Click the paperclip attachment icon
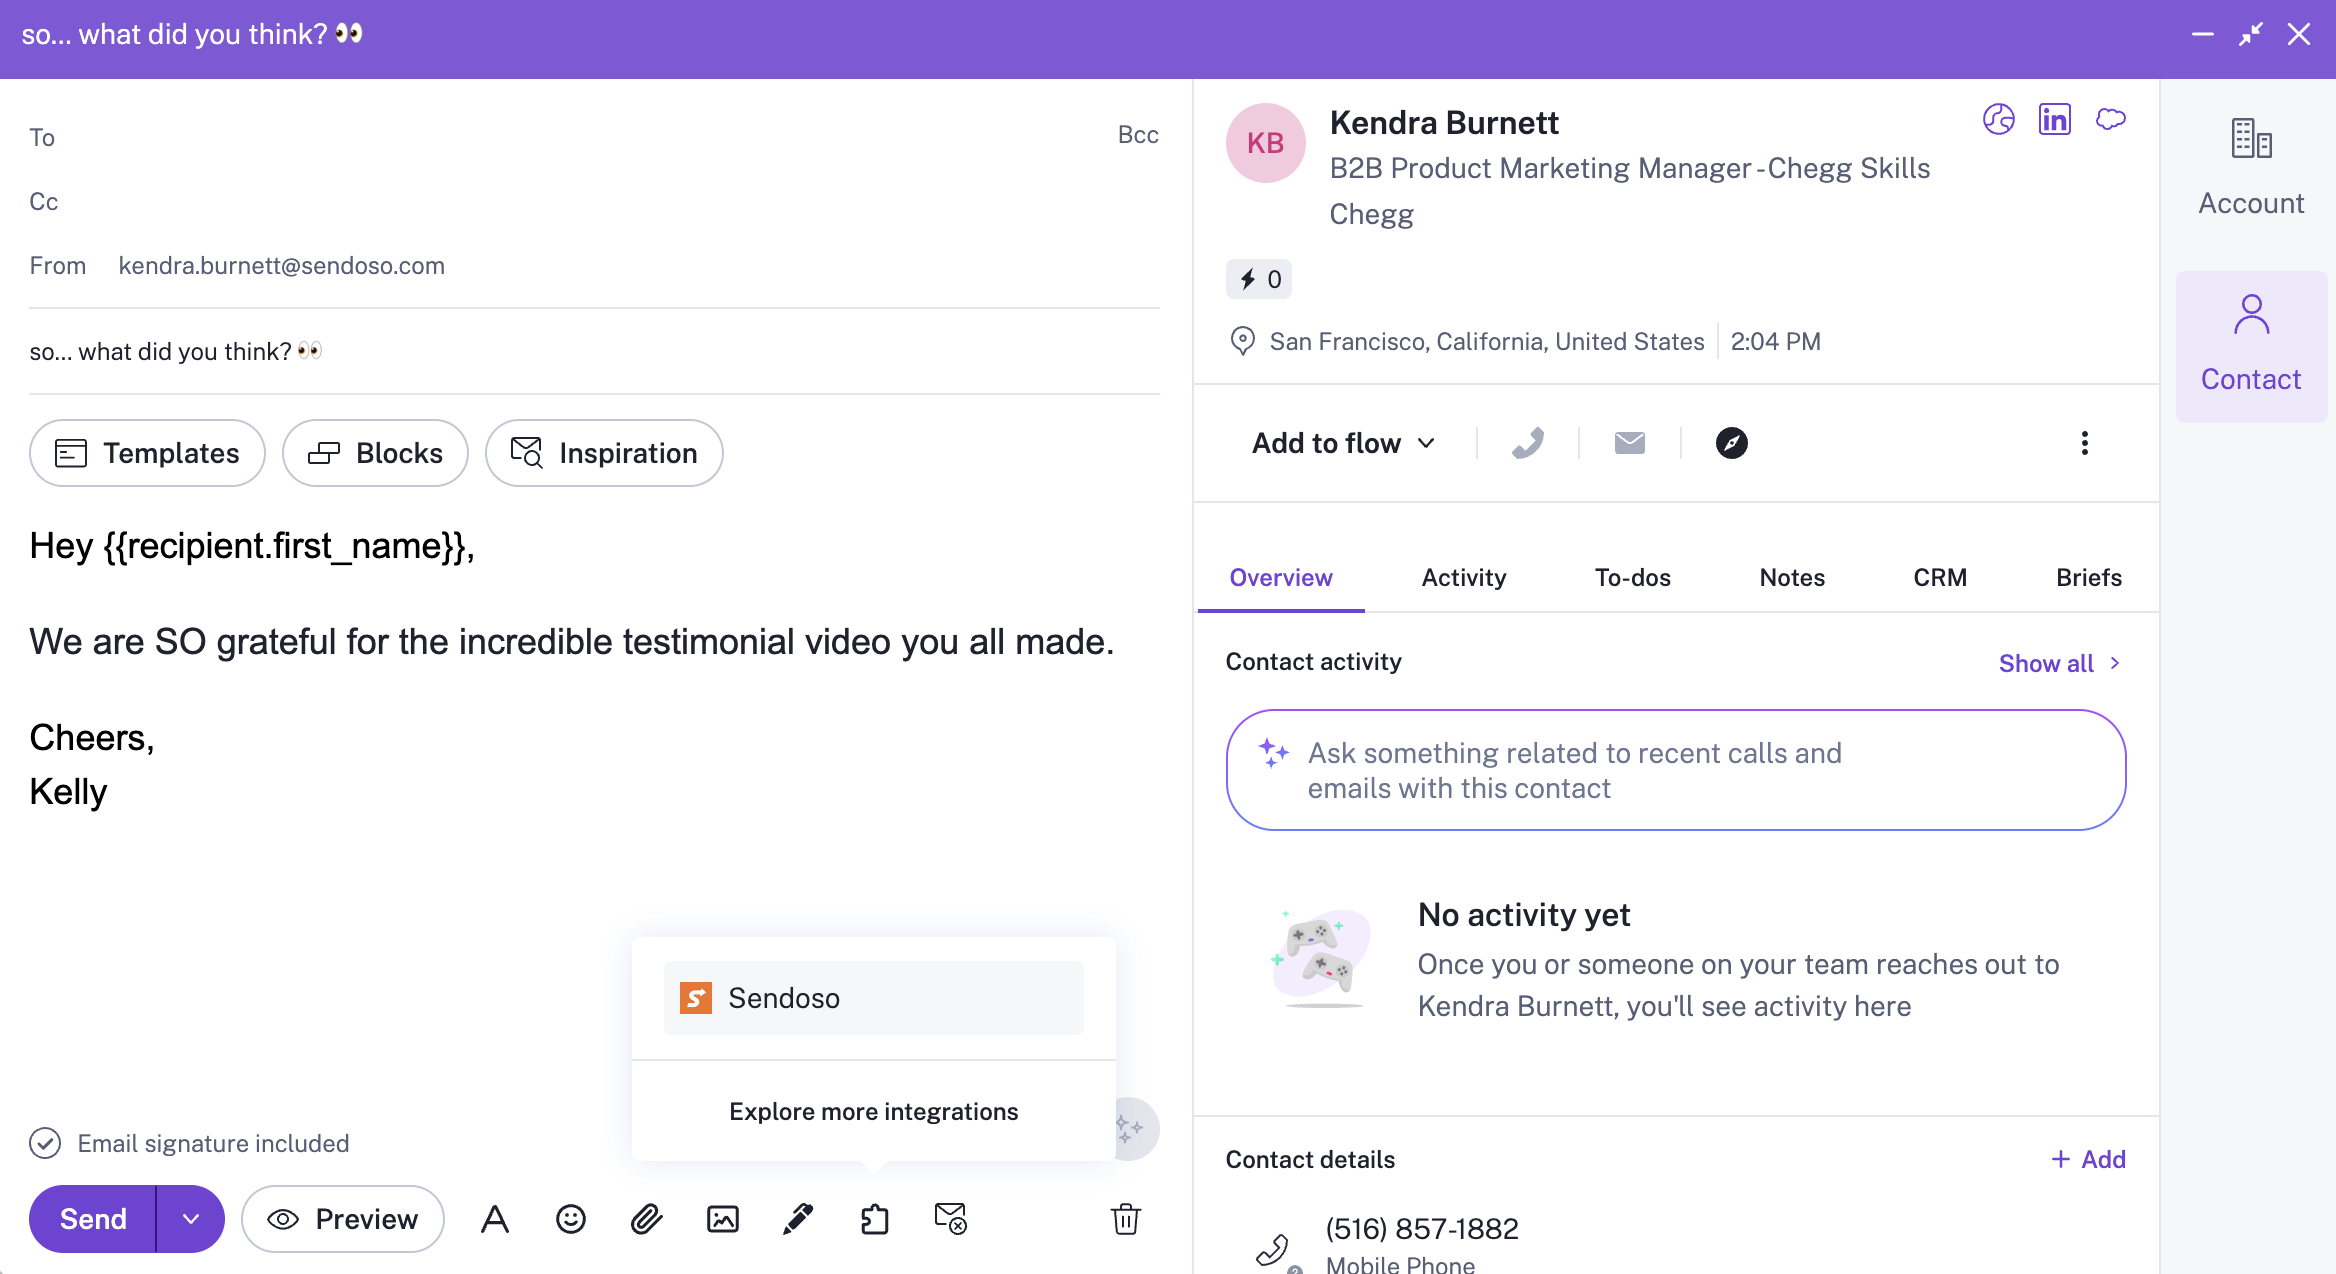This screenshot has width=2336, height=1274. [647, 1219]
